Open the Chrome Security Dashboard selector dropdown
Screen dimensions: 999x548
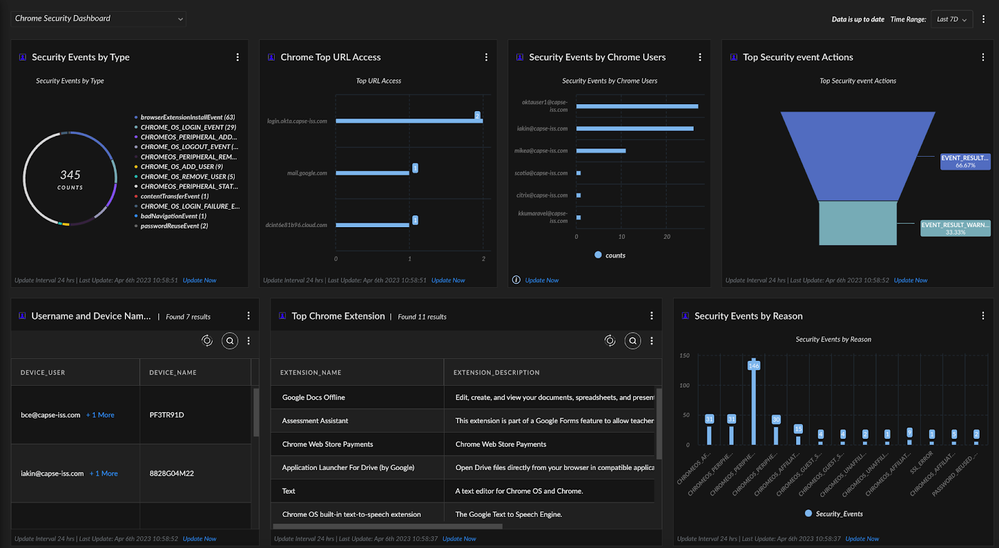pos(98,18)
